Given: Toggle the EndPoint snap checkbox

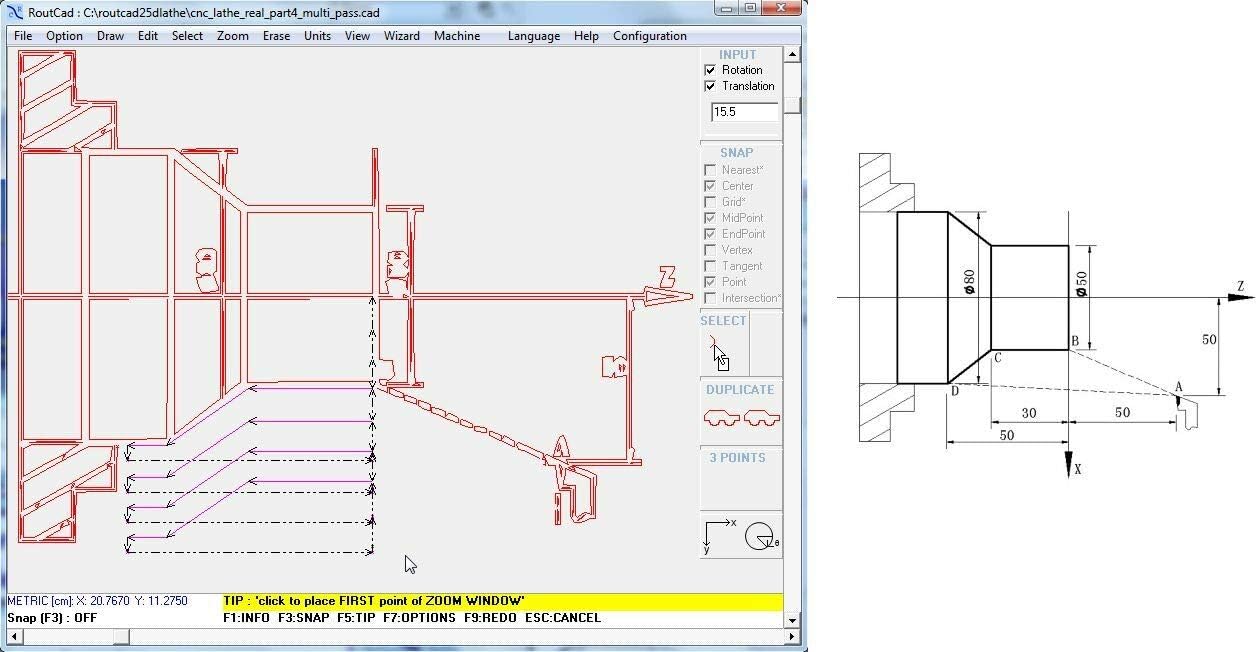Looking at the screenshot, I should point(710,234).
